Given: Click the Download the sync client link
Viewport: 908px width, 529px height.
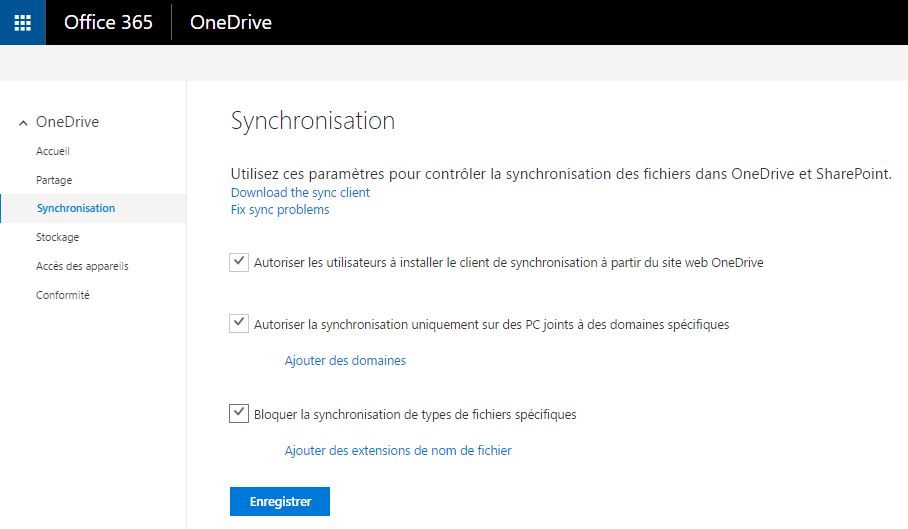Looking at the screenshot, I should pos(300,192).
